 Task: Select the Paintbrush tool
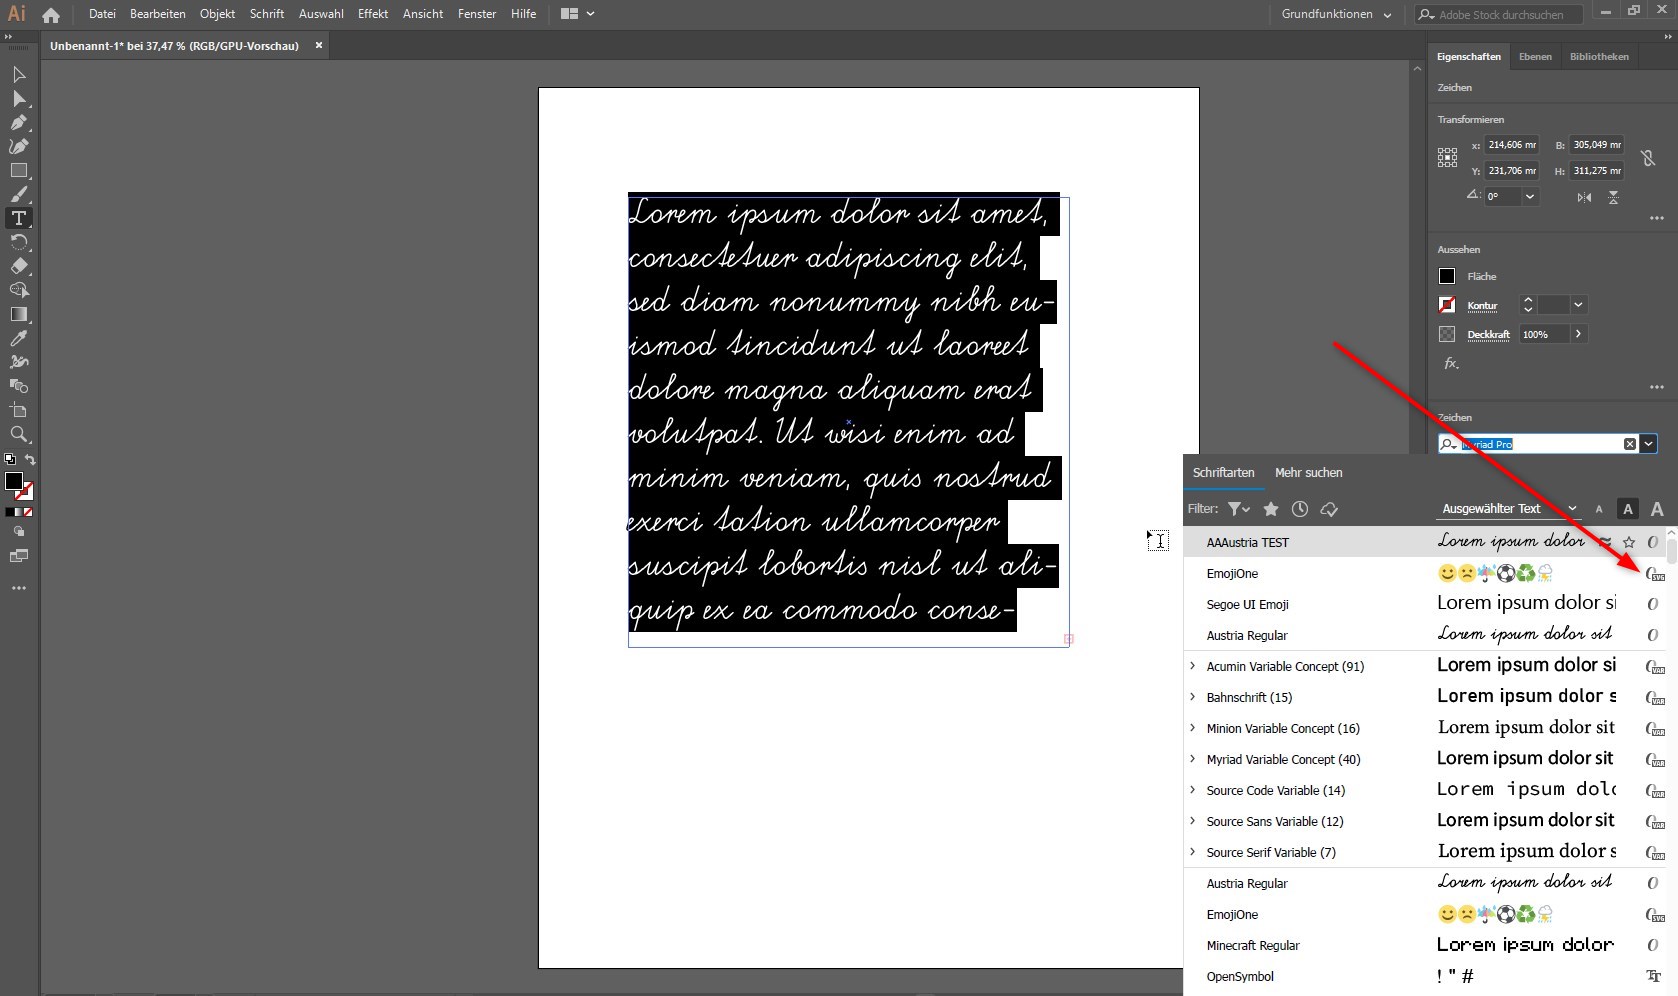click(18, 195)
